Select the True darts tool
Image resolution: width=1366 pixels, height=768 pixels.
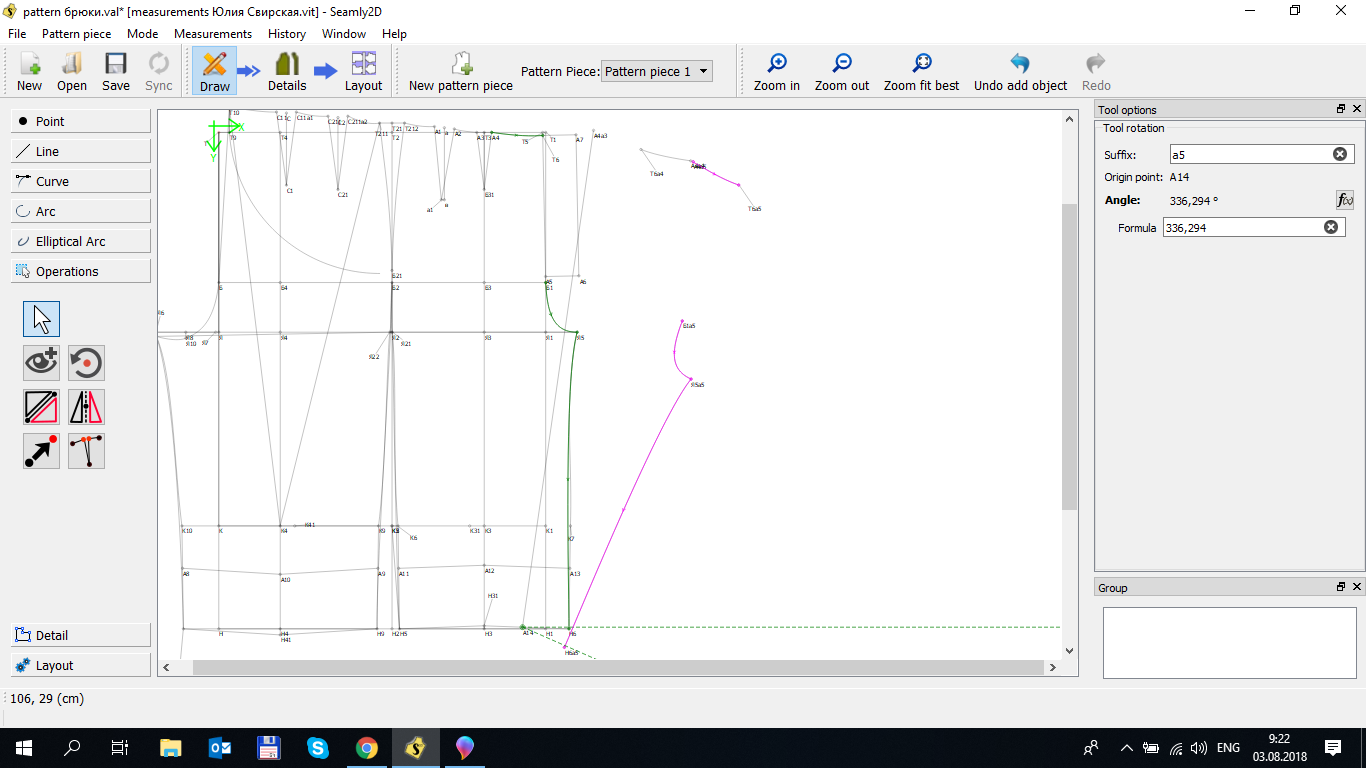(86, 451)
